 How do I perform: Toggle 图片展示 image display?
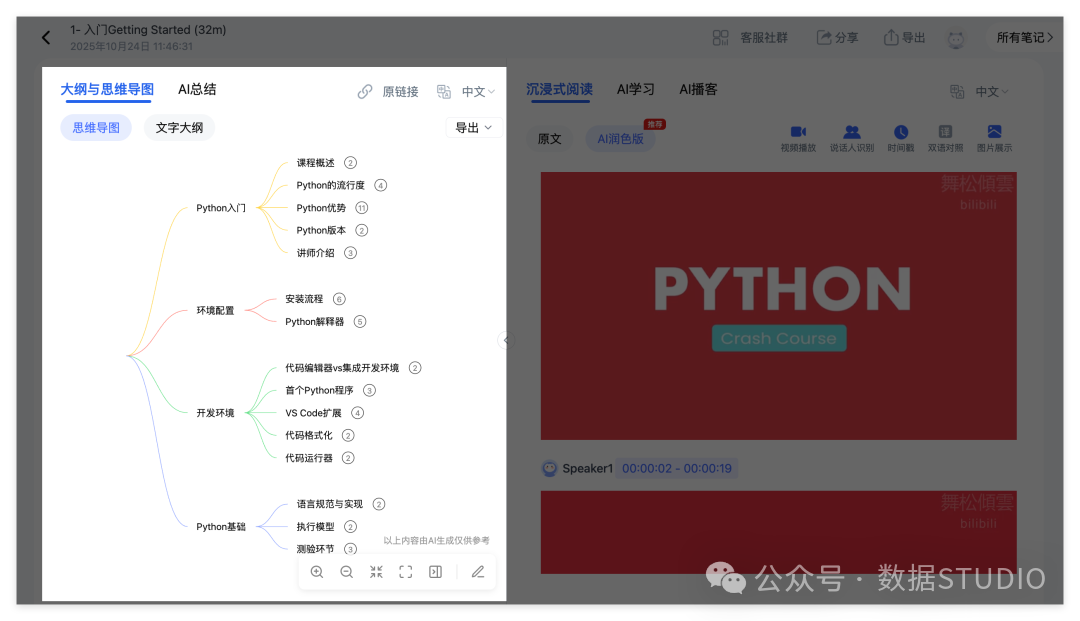(x=995, y=138)
